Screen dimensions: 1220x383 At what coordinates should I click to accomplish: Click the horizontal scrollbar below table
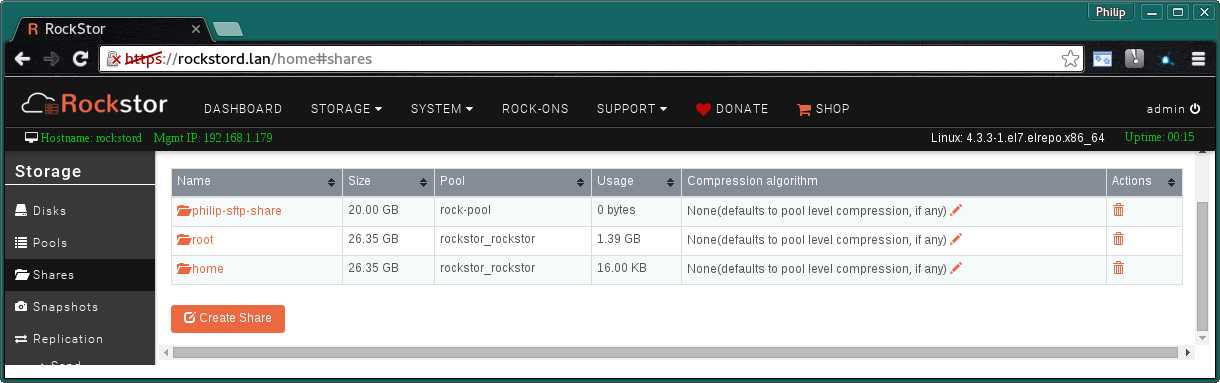pyautogui.click(x=675, y=352)
